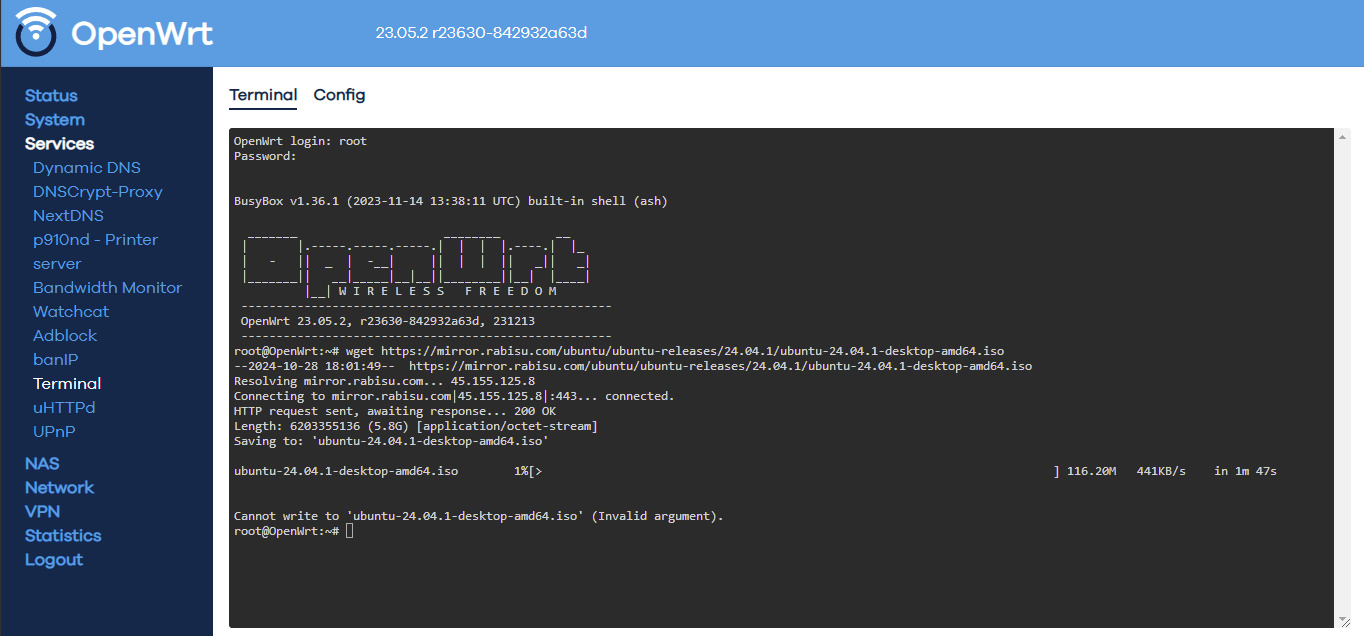Click the terminal resize handle corner
The image size is (1364, 636).
pyautogui.click(x=1343, y=621)
